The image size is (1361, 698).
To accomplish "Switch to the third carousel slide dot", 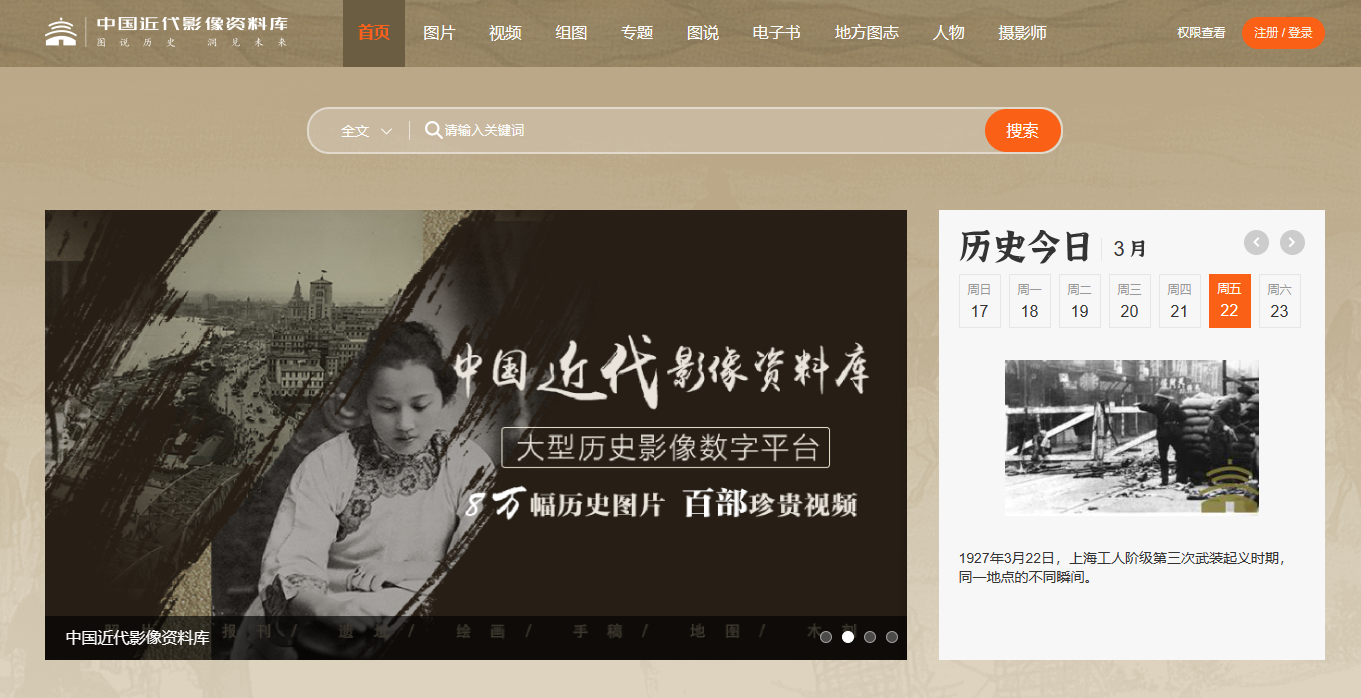I will tap(870, 637).
